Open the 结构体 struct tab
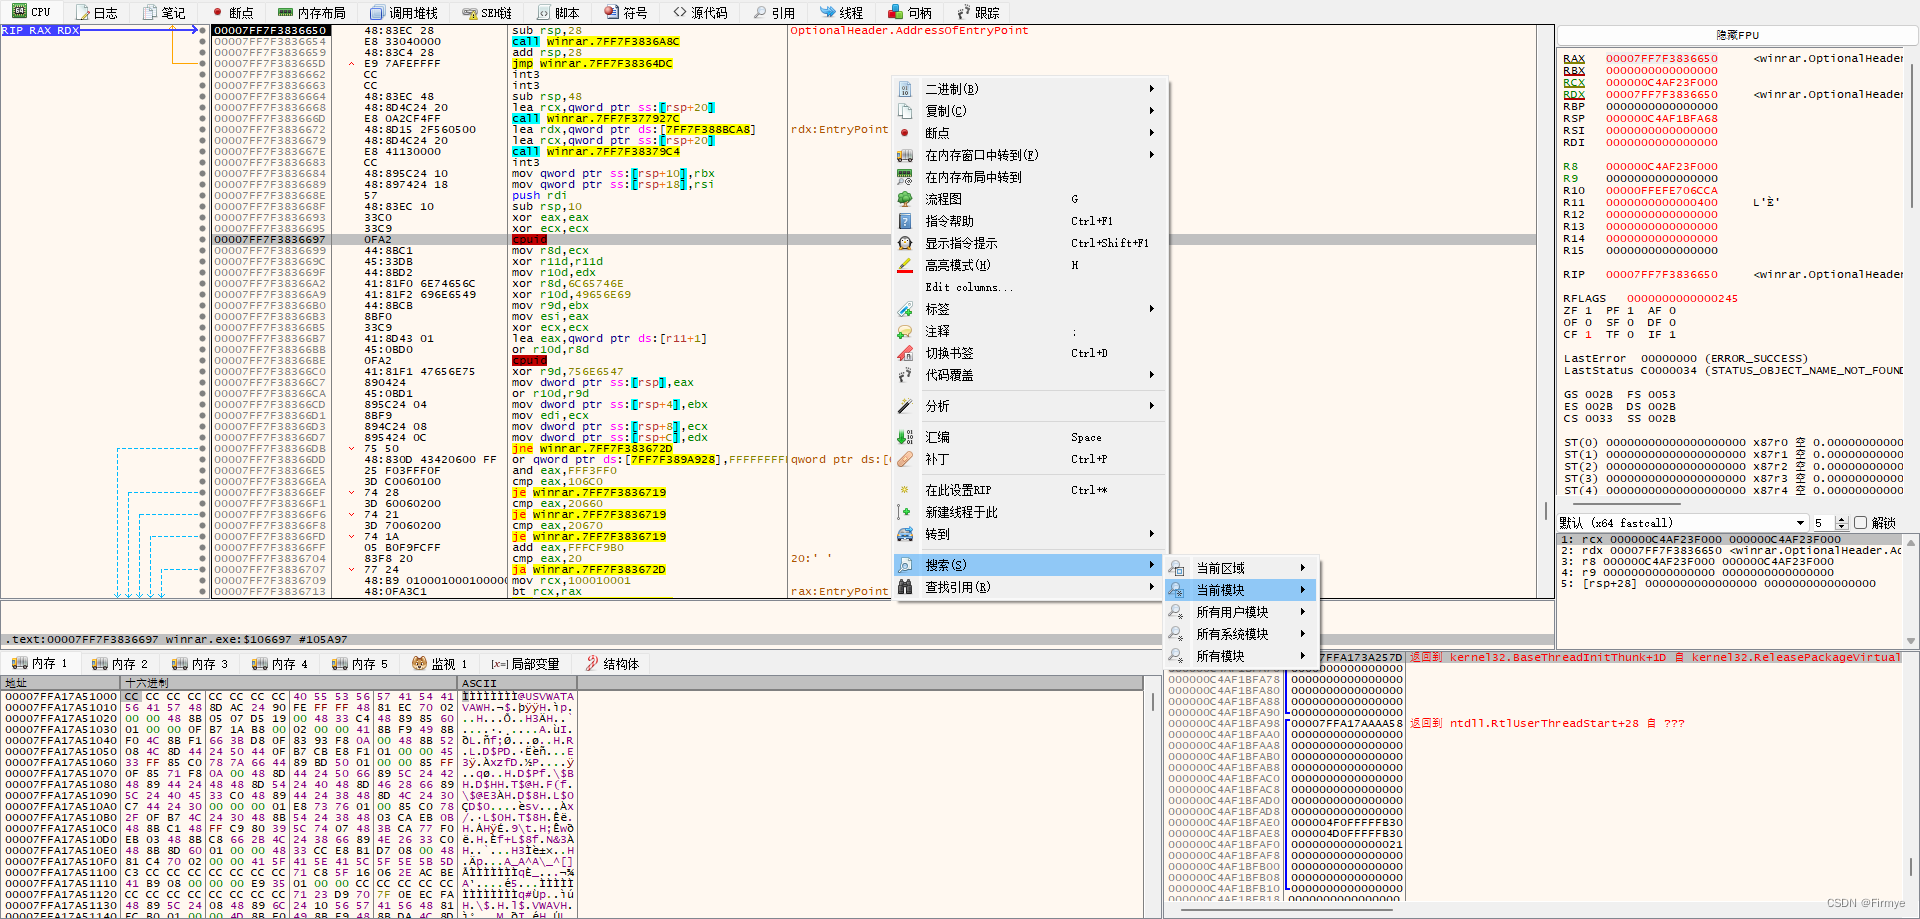Viewport: 1920px width, 919px height. [612, 664]
